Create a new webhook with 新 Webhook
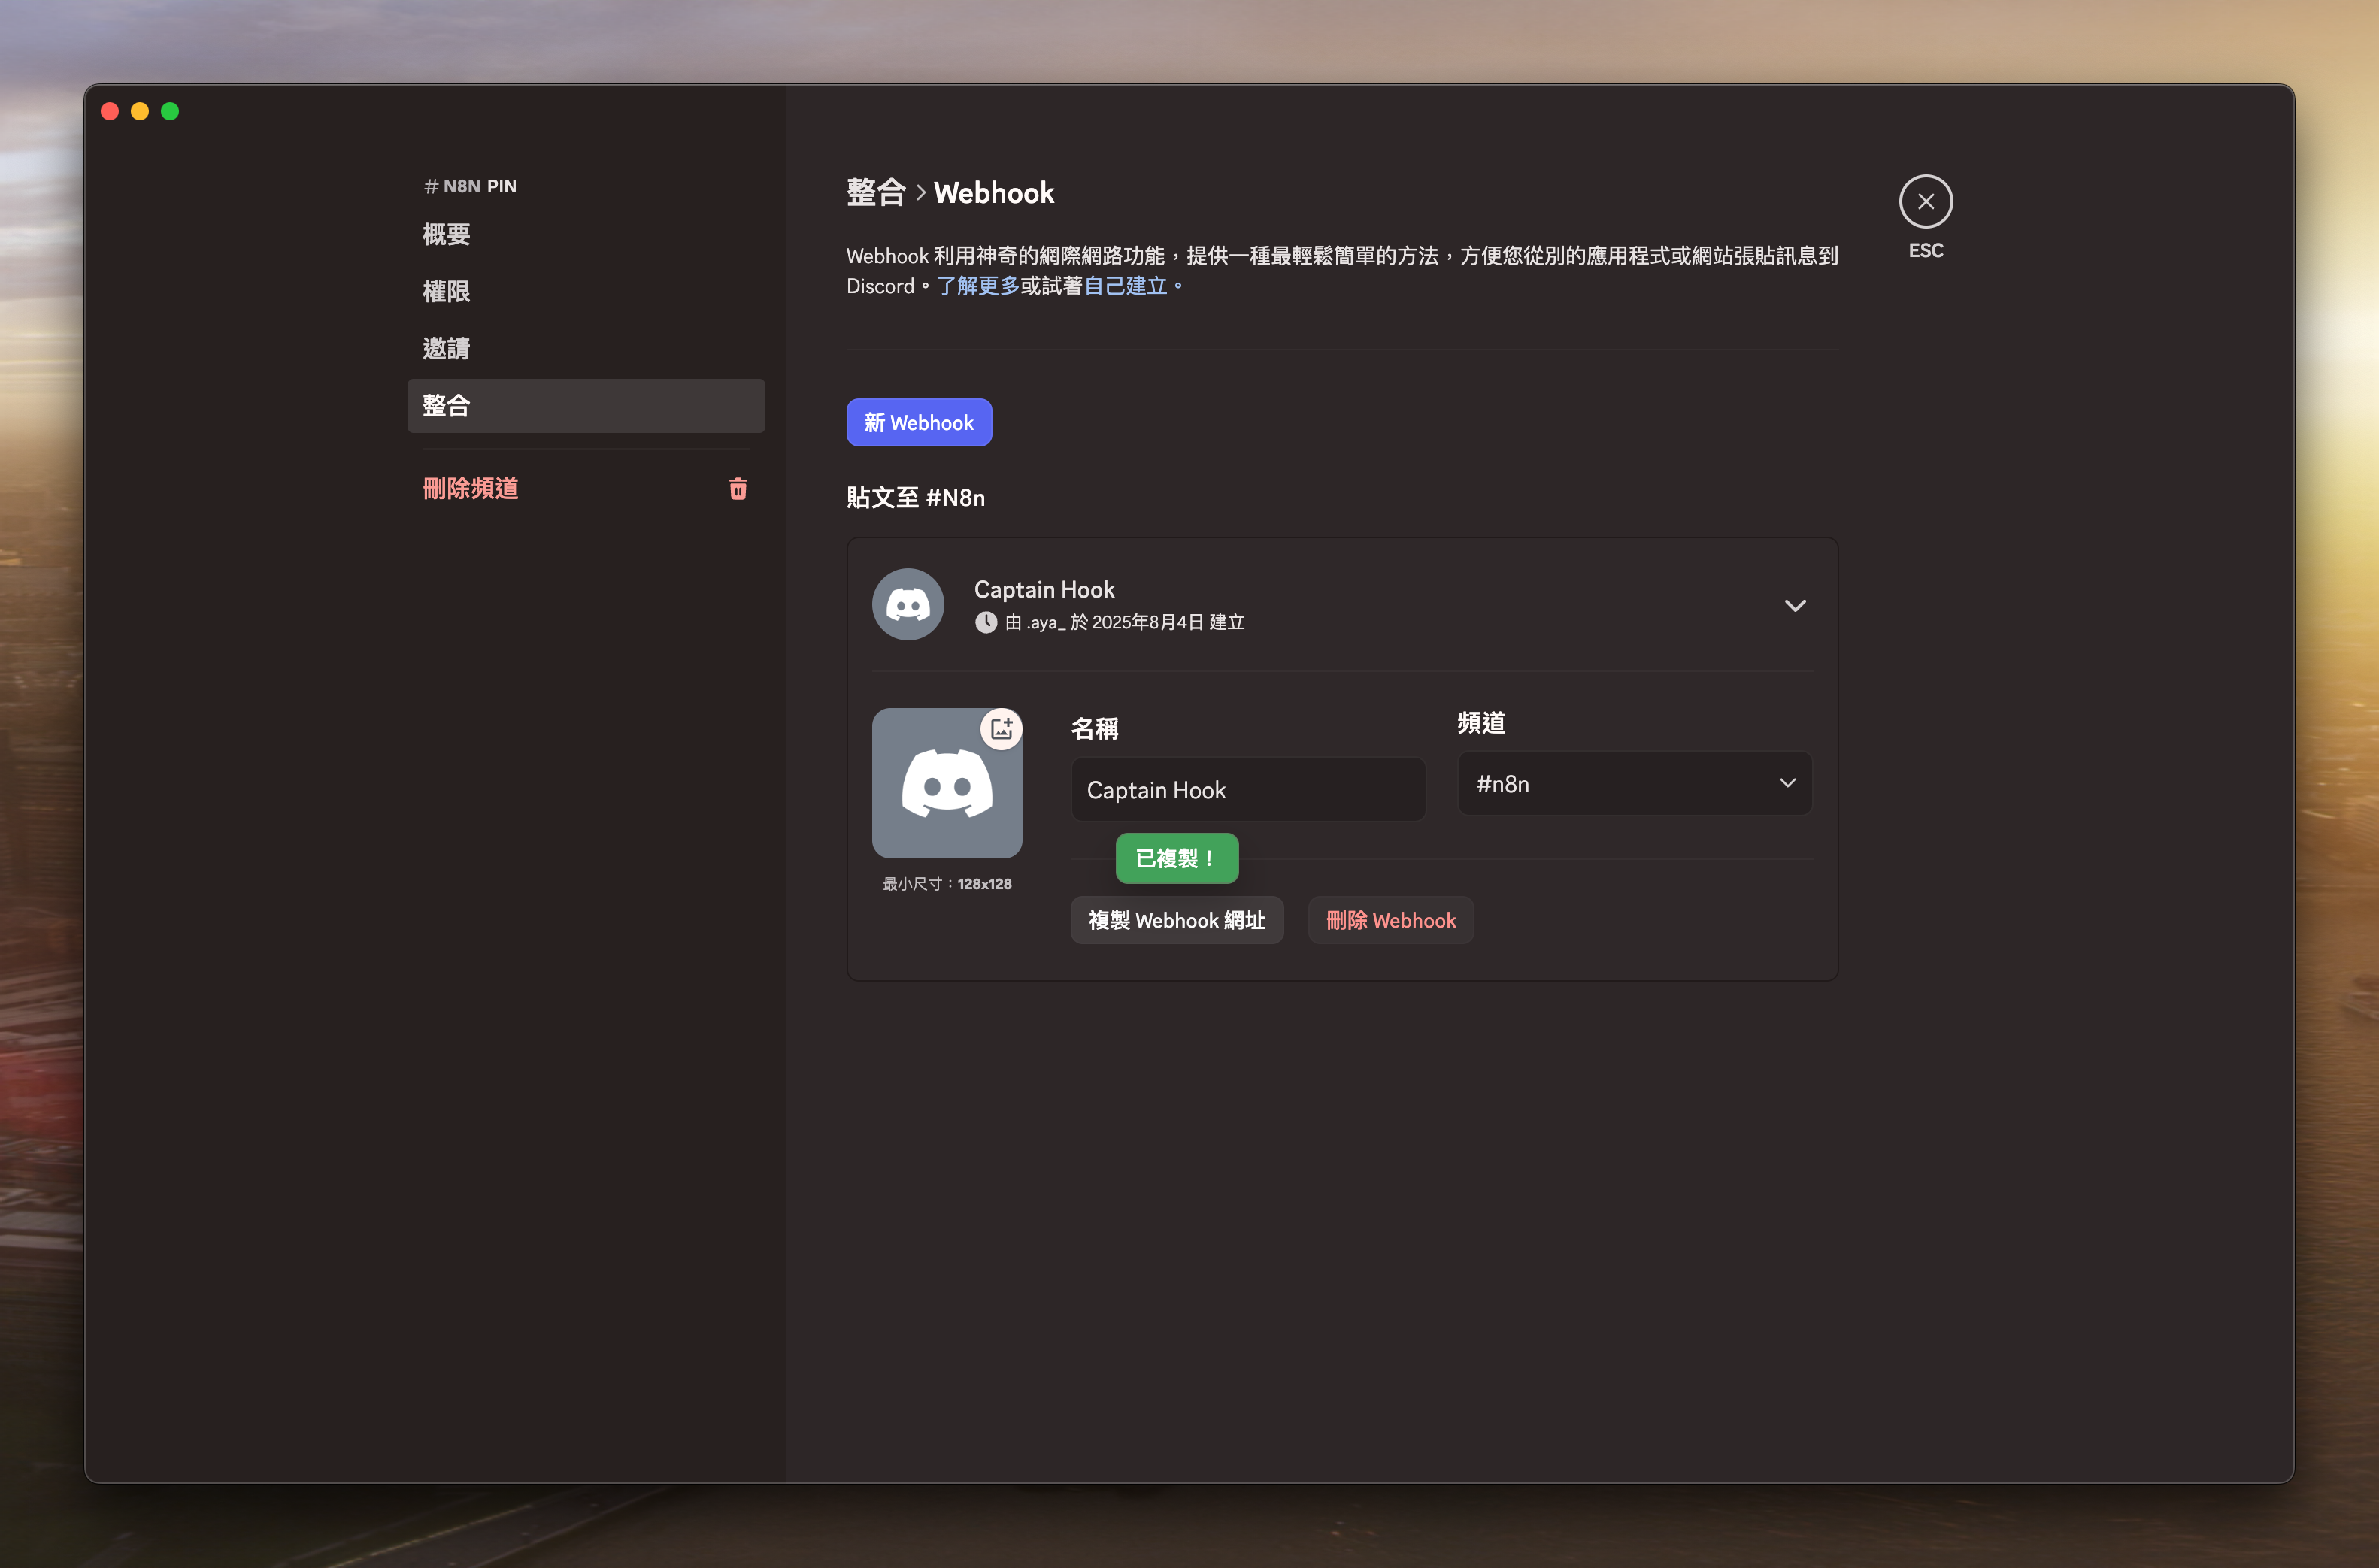 (918, 423)
